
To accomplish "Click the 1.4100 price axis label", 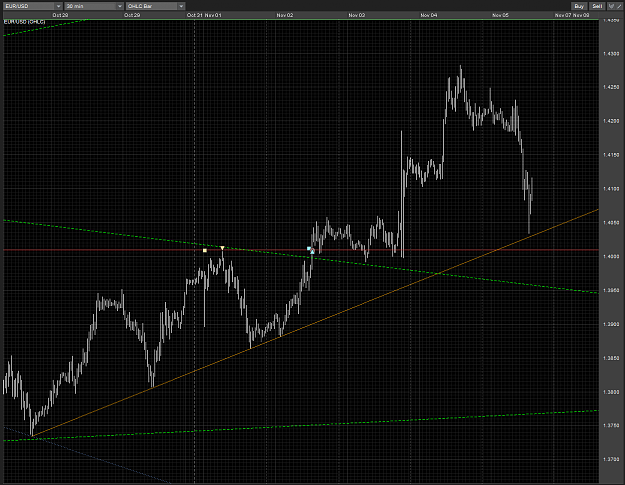I will coord(611,189).
